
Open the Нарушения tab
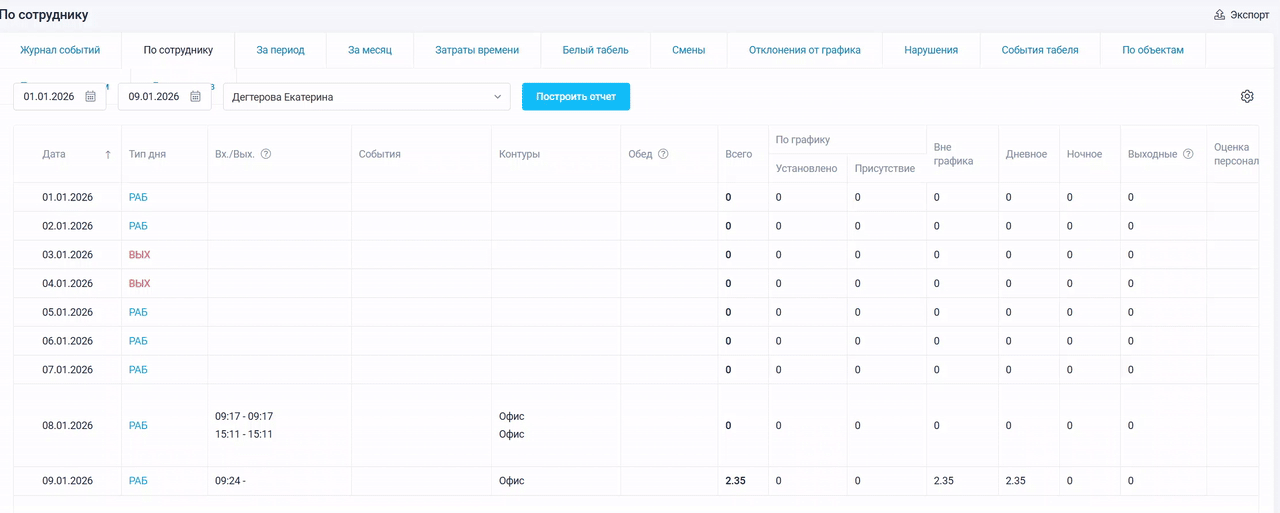(x=930, y=50)
